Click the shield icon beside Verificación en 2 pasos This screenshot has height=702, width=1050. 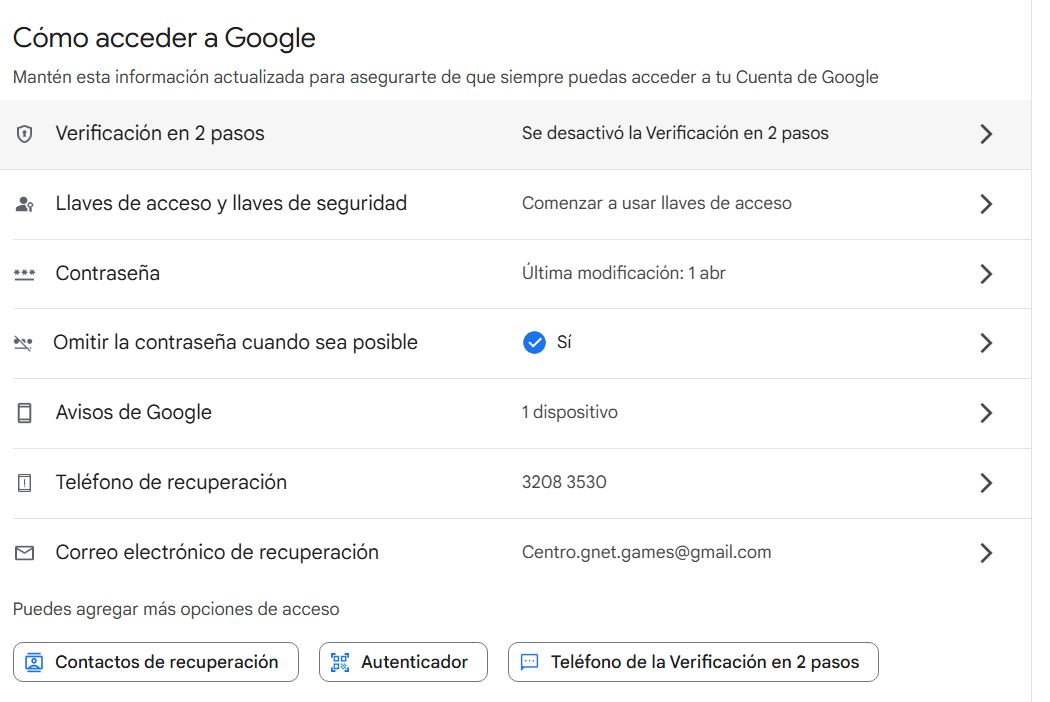coord(25,134)
